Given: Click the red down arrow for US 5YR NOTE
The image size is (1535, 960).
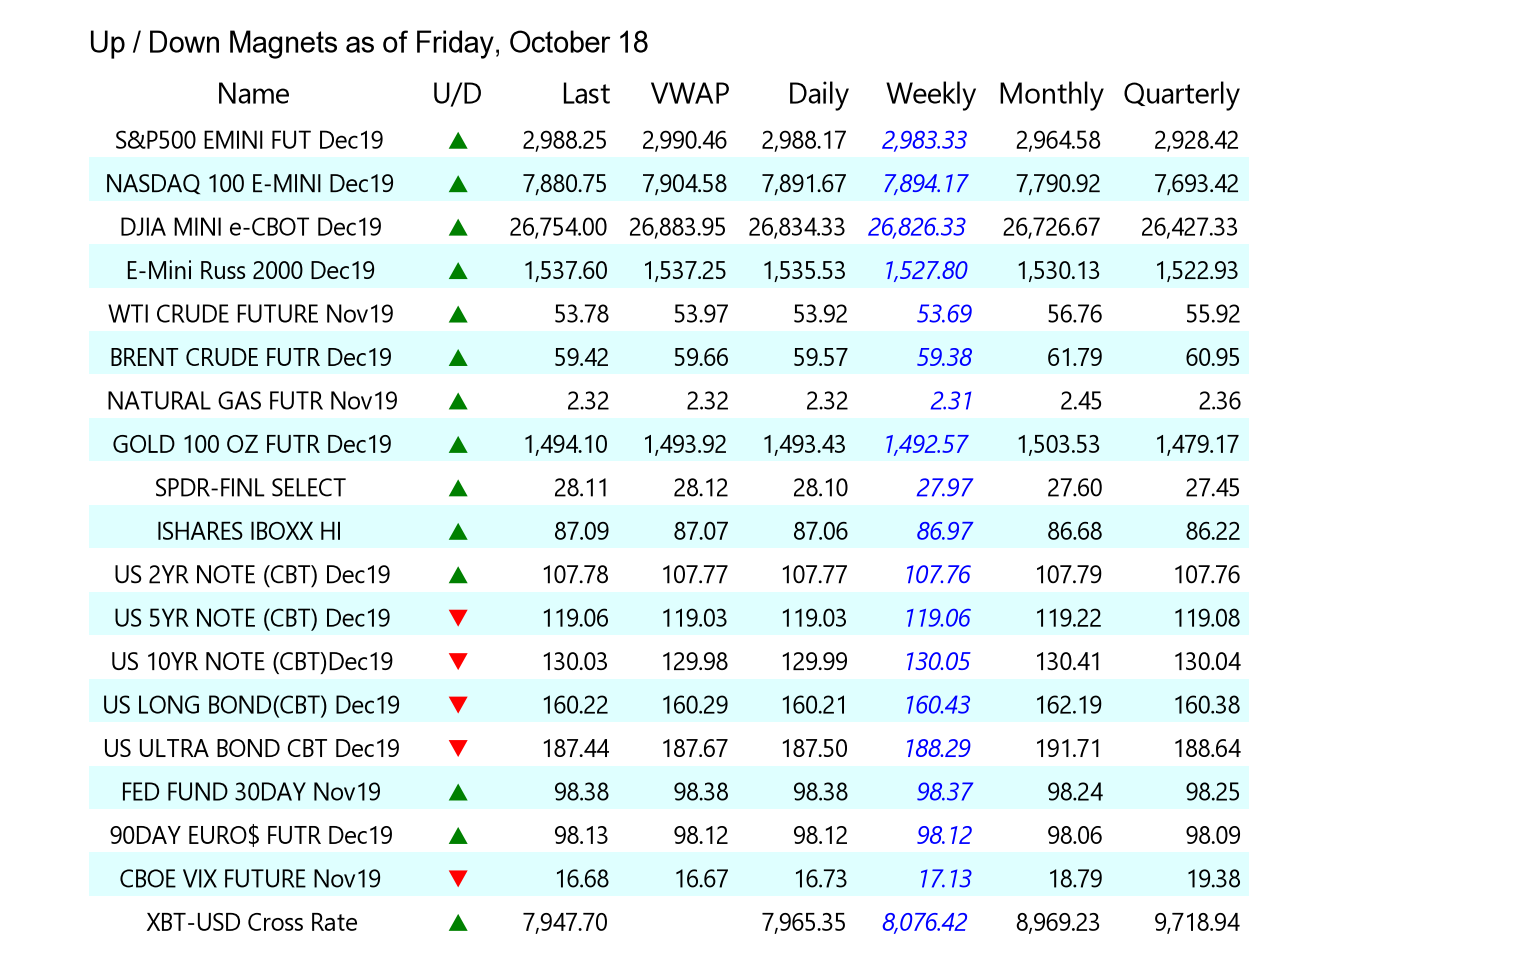Looking at the screenshot, I should [x=458, y=618].
